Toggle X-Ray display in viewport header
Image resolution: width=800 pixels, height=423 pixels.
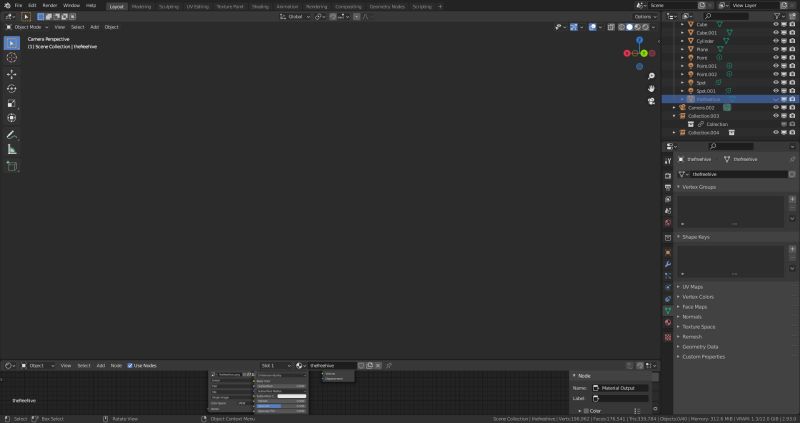point(611,27)
